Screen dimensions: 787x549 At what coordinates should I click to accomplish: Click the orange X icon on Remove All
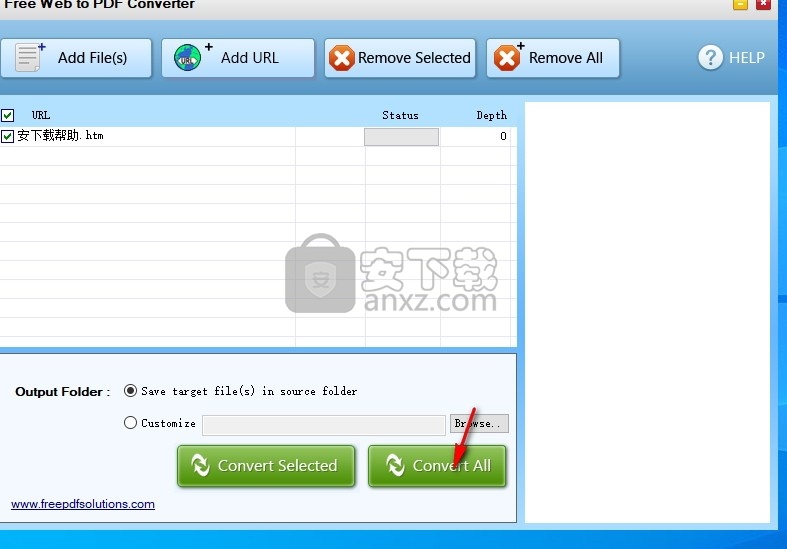[x=507, y=58]
